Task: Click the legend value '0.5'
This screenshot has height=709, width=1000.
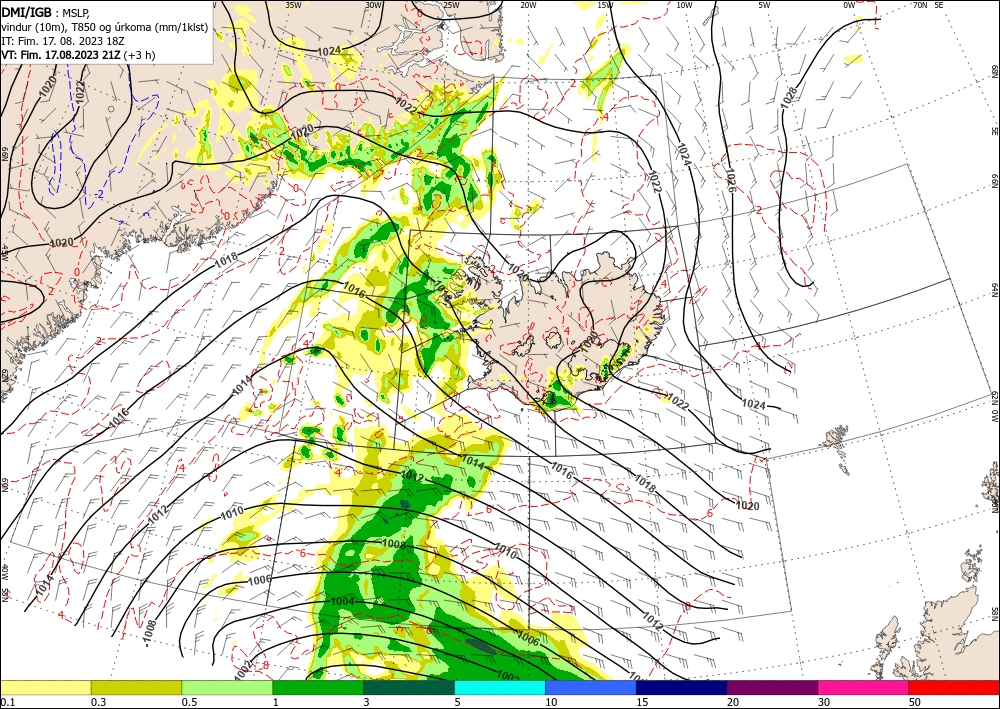Action: coord(188,702)
